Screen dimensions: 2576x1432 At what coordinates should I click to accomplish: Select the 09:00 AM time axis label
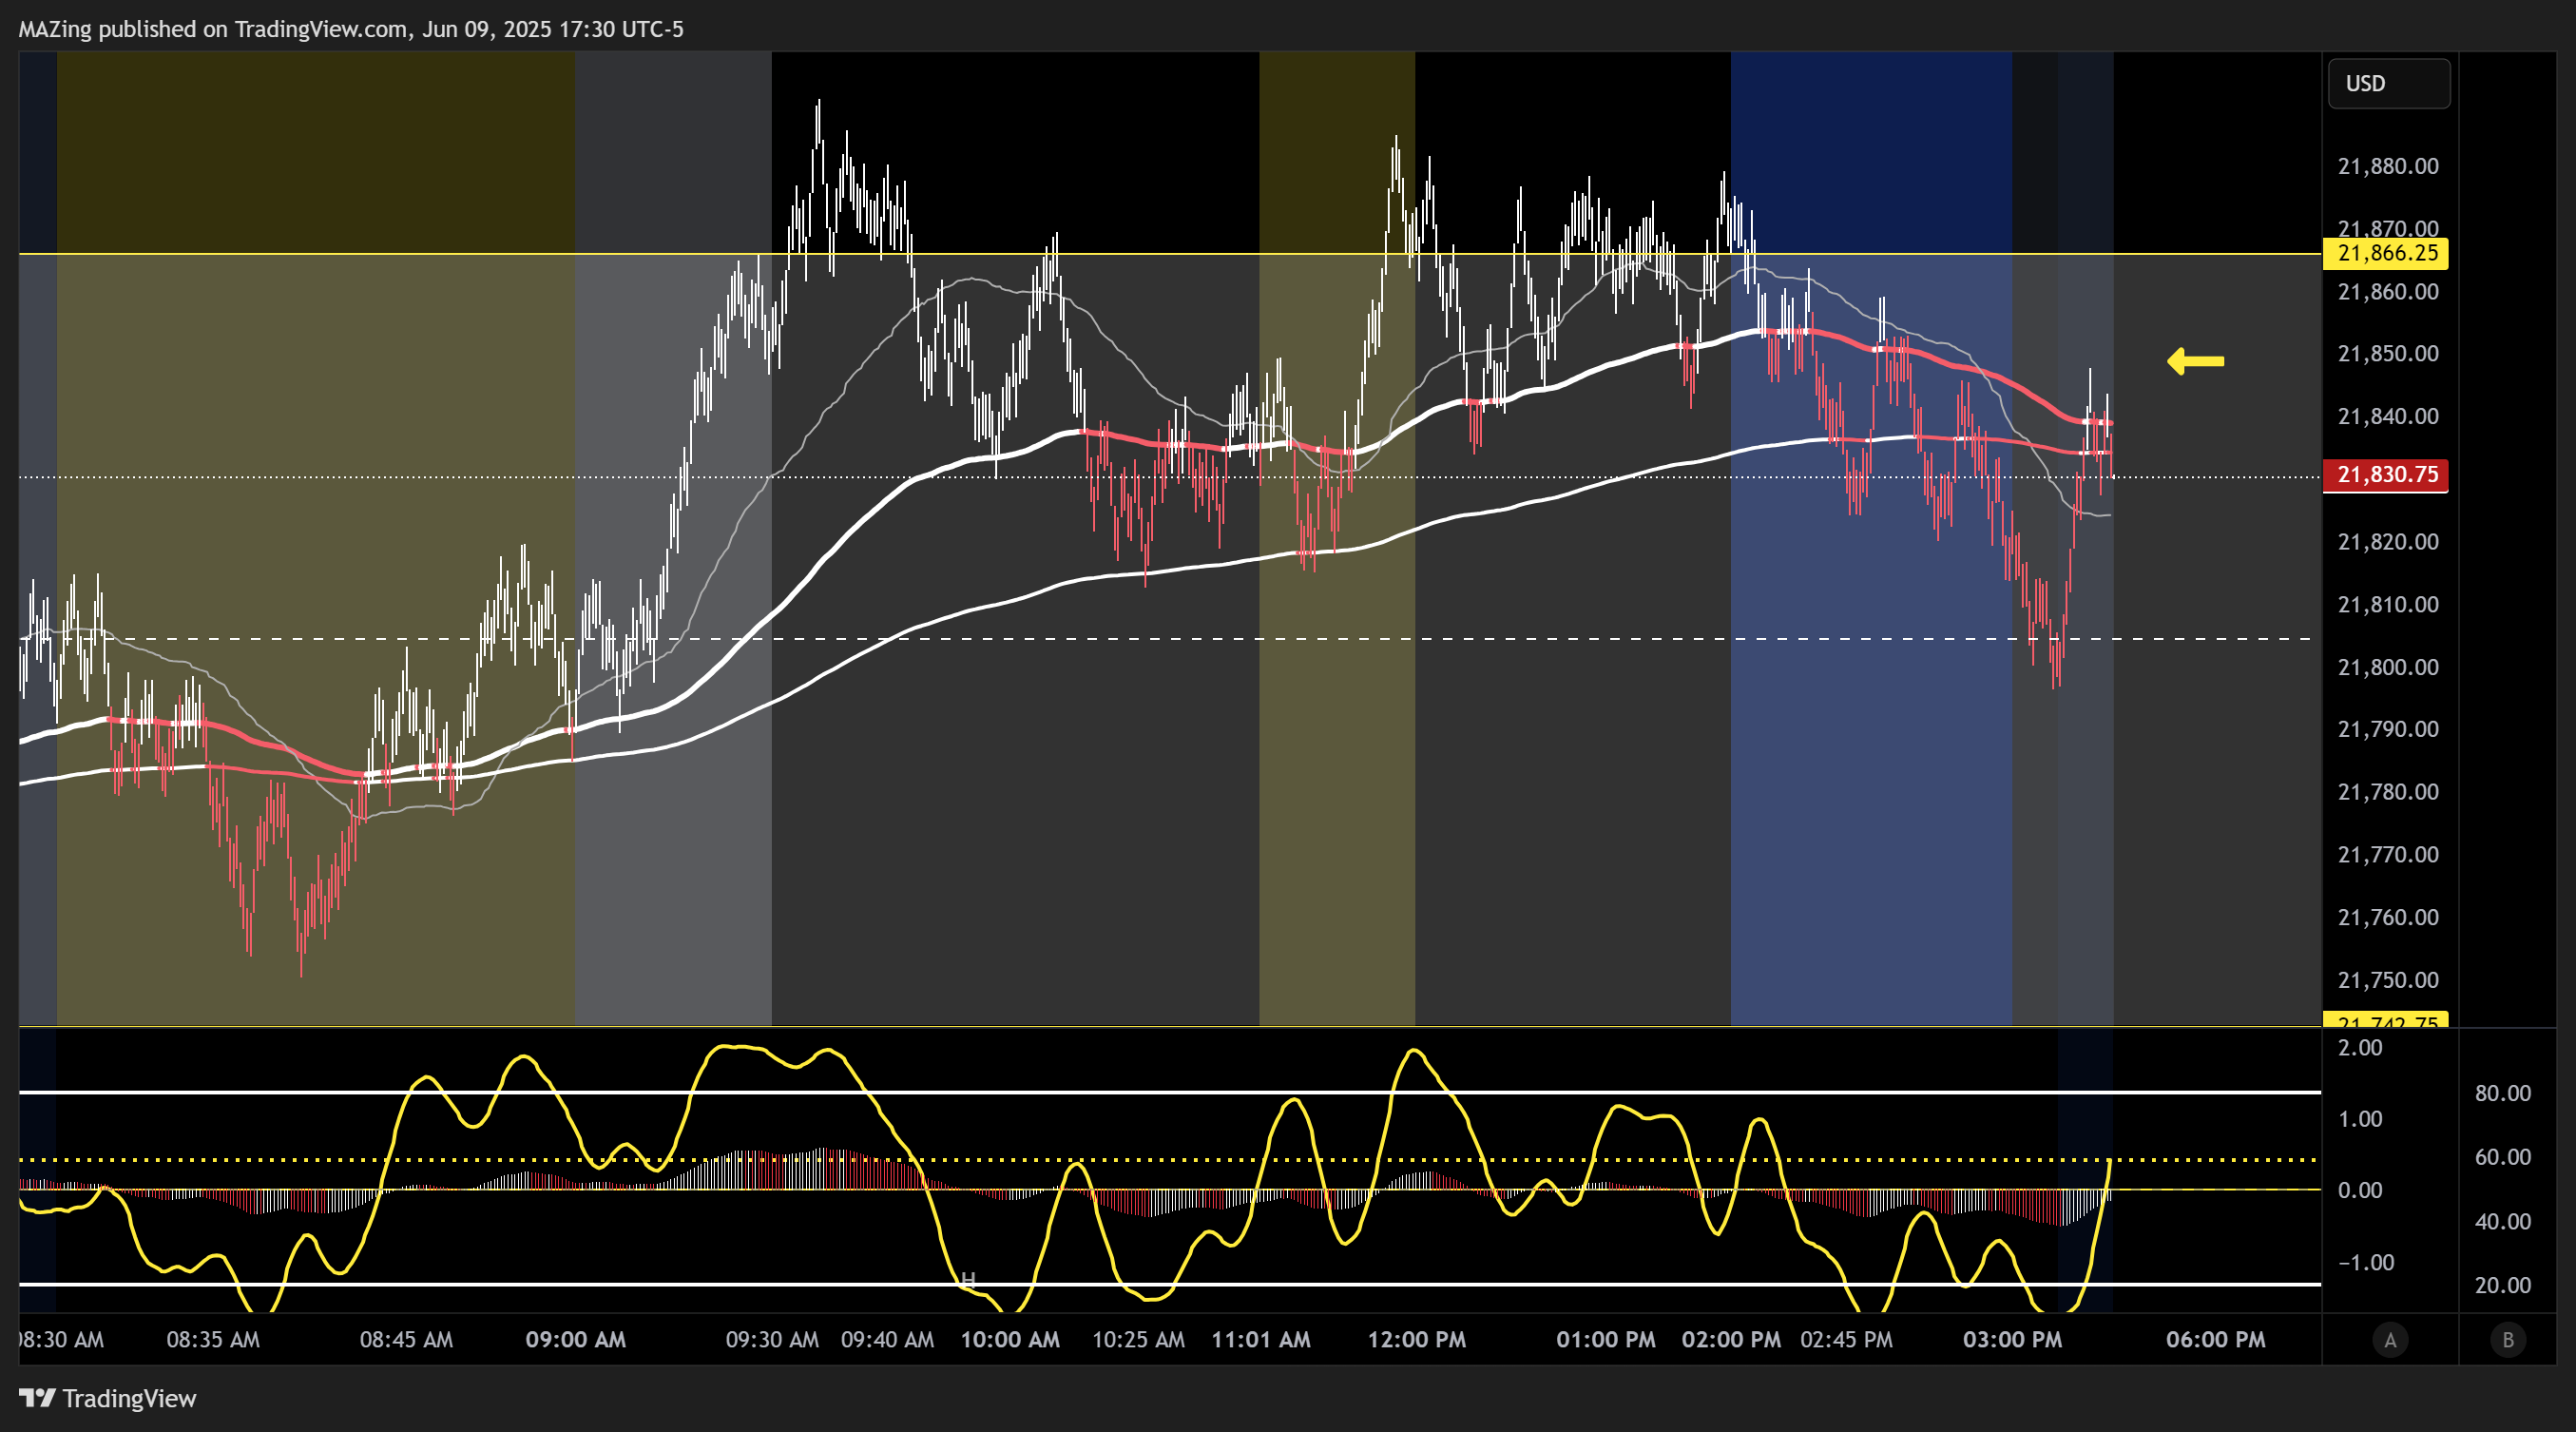tap(576, 1340)
